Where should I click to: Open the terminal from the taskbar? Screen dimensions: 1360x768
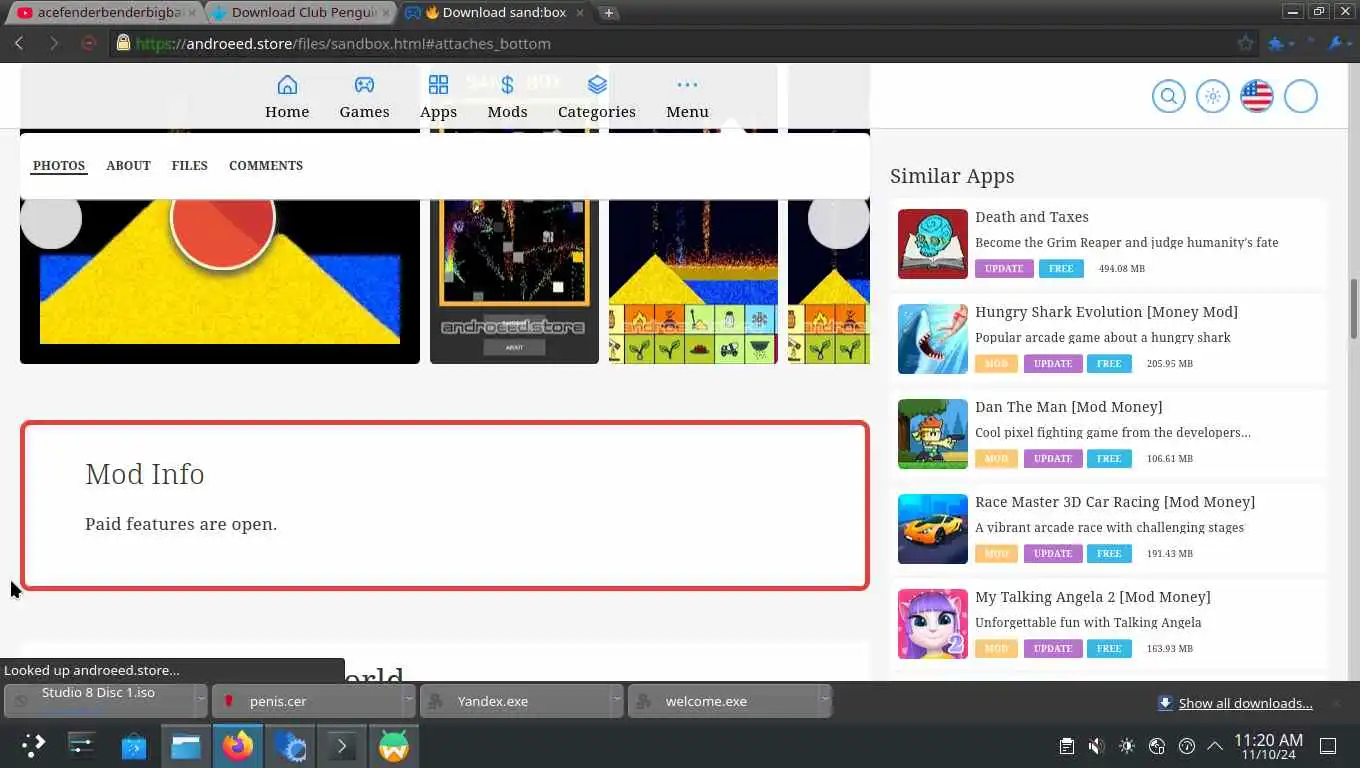[342, 746]
